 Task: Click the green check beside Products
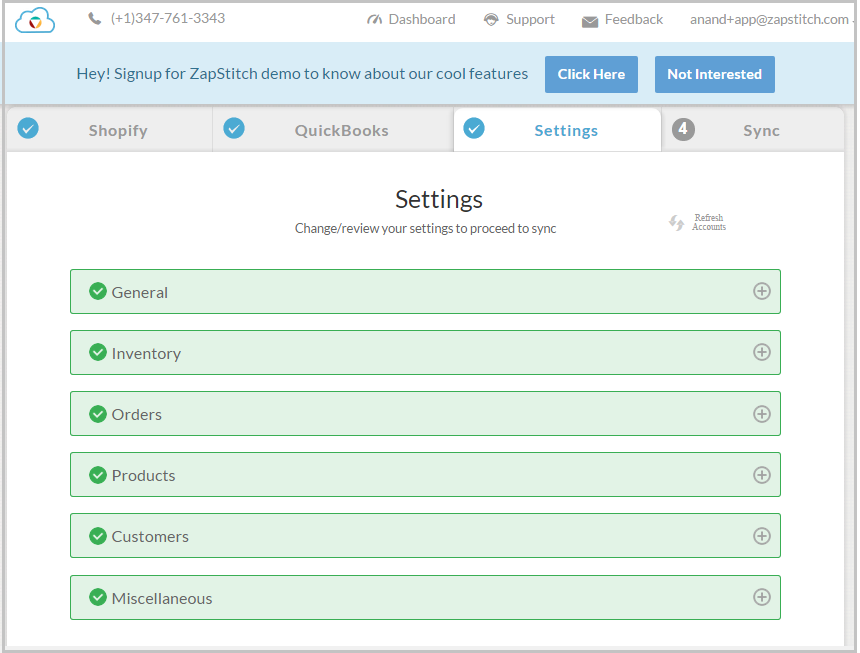pos(98,474)
